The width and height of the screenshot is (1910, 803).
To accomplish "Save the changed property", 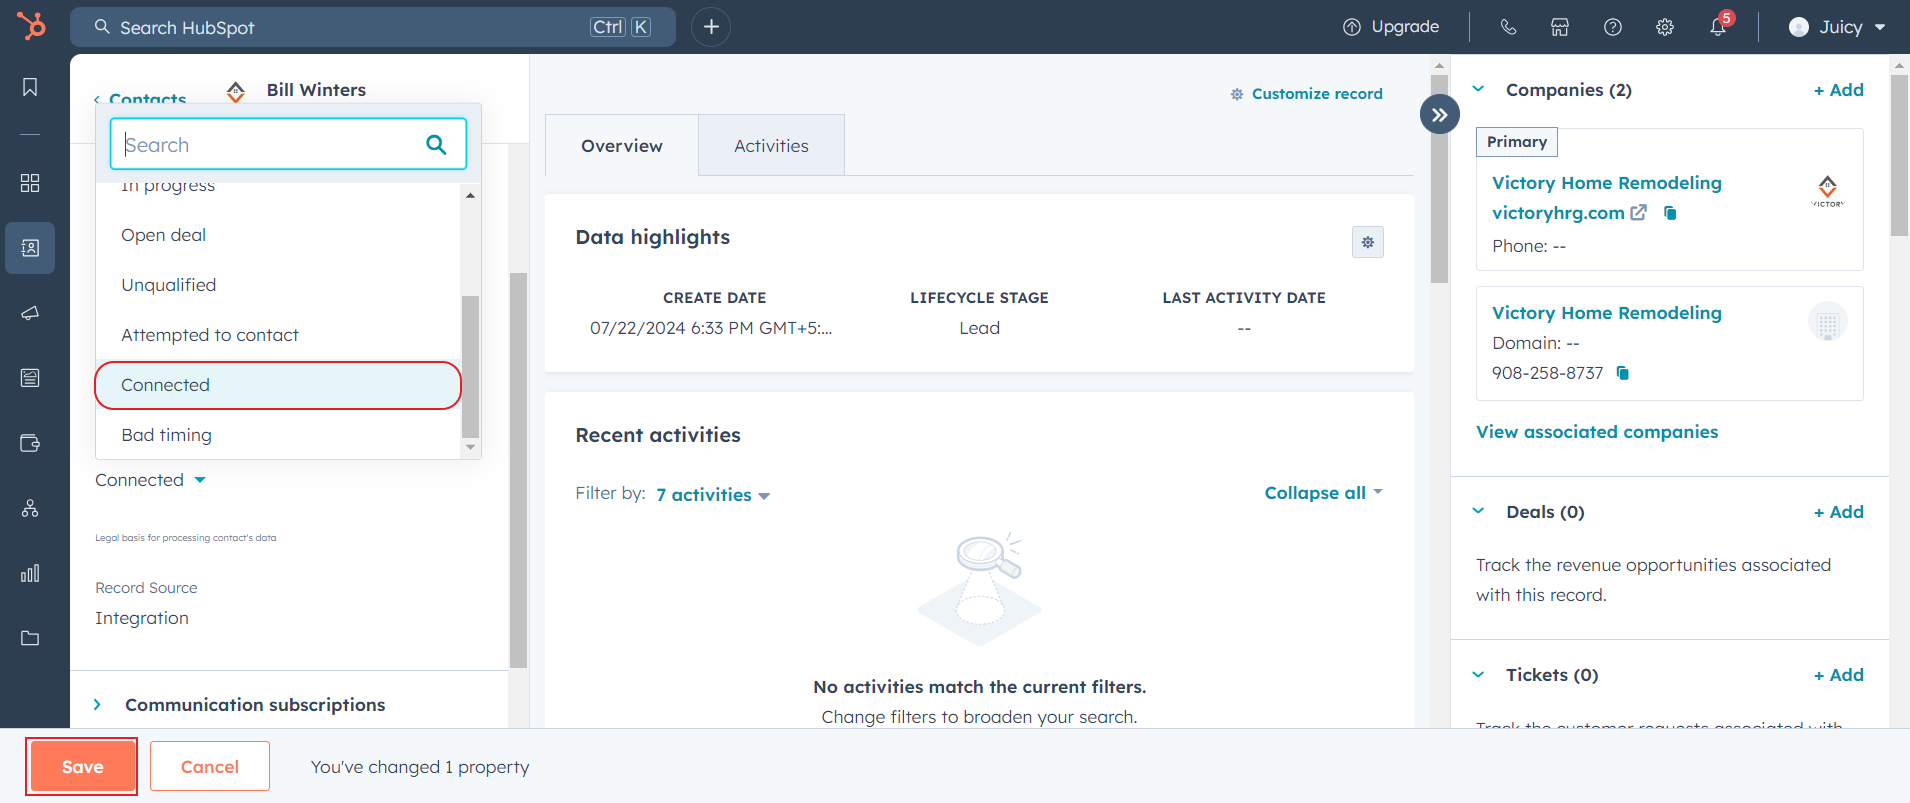I will click(x=82, y=767).
